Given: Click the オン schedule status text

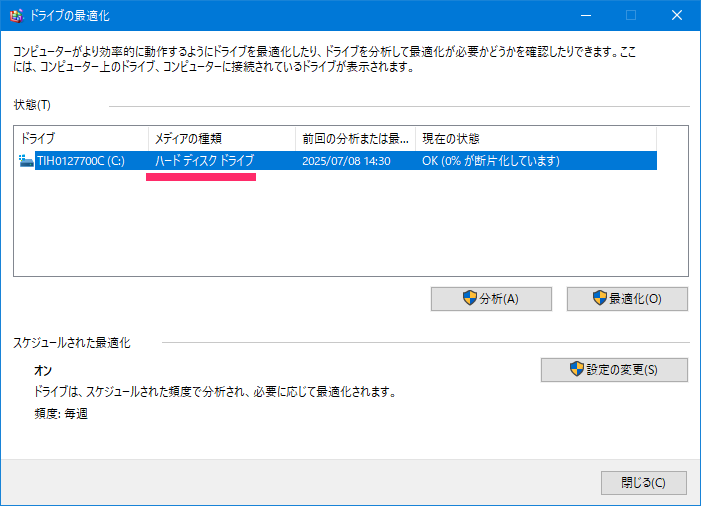Looking at the screenshot, I should (x=43, y=371).
